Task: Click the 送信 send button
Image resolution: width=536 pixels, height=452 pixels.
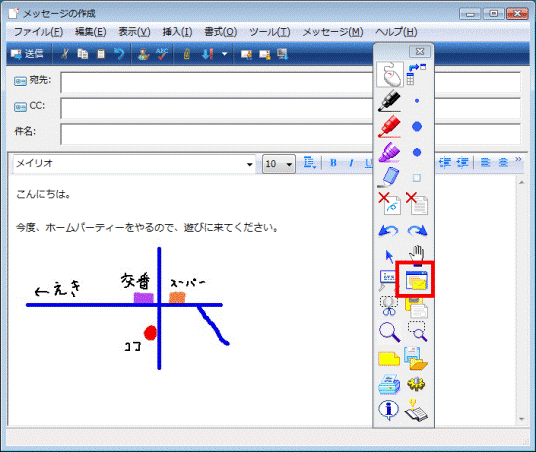Action: 27,54
